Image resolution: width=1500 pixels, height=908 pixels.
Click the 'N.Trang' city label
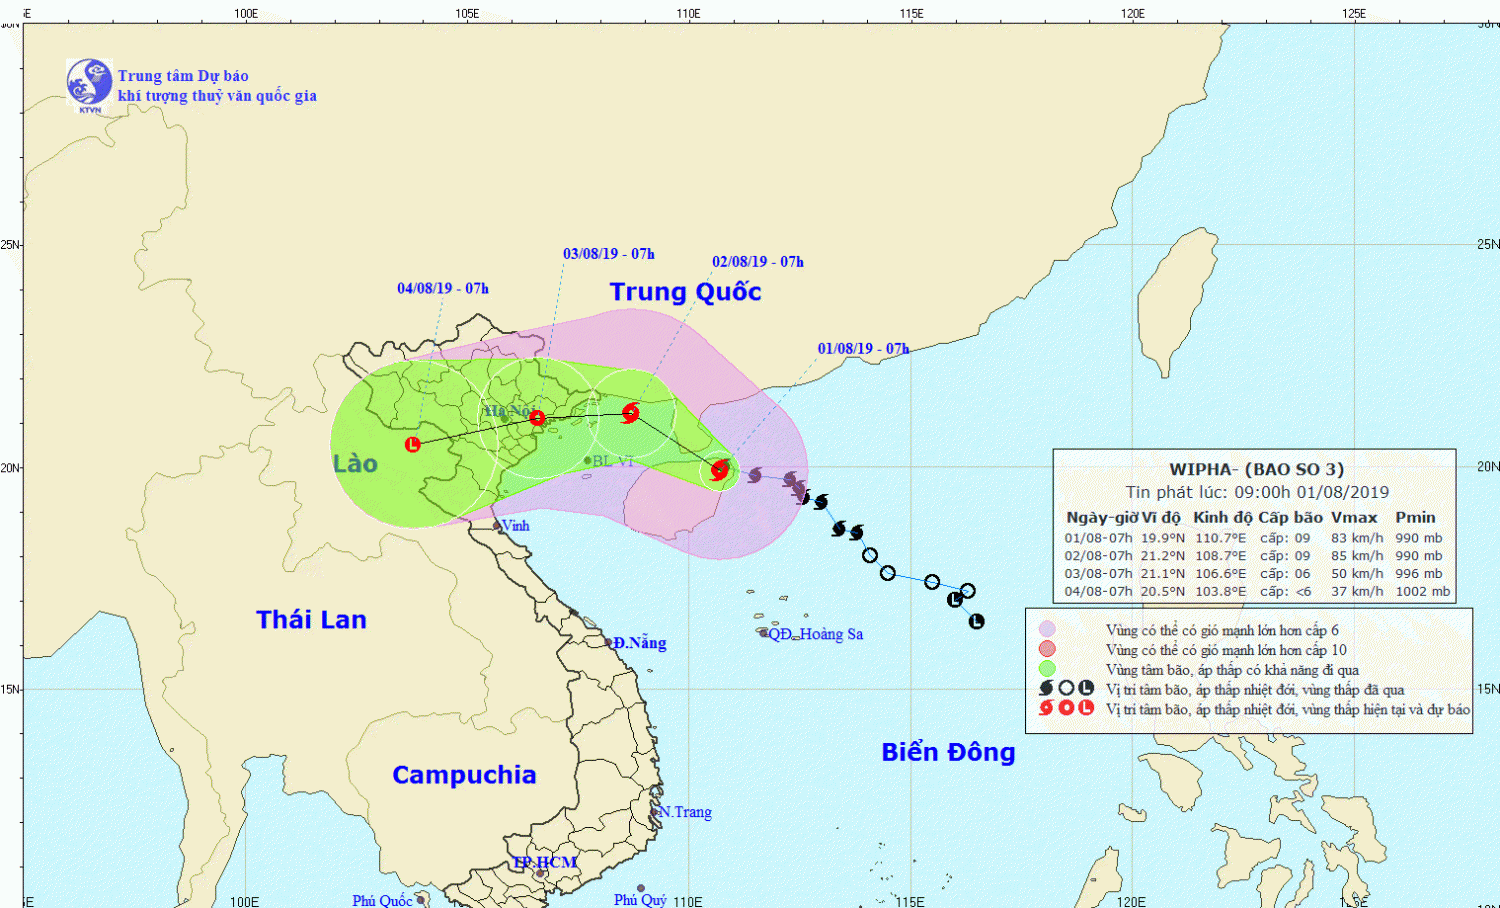pyautogui.click(x=685, y=812)
